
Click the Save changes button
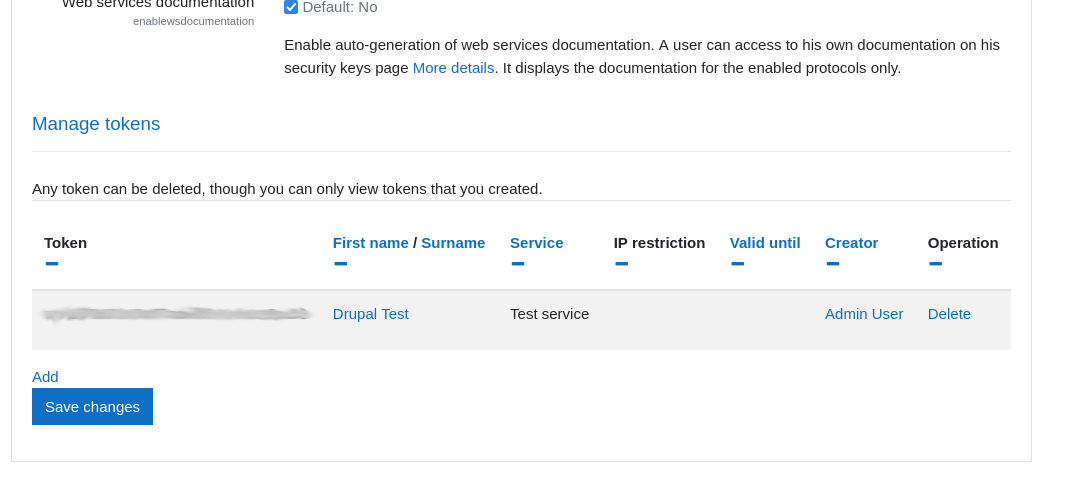92,407
